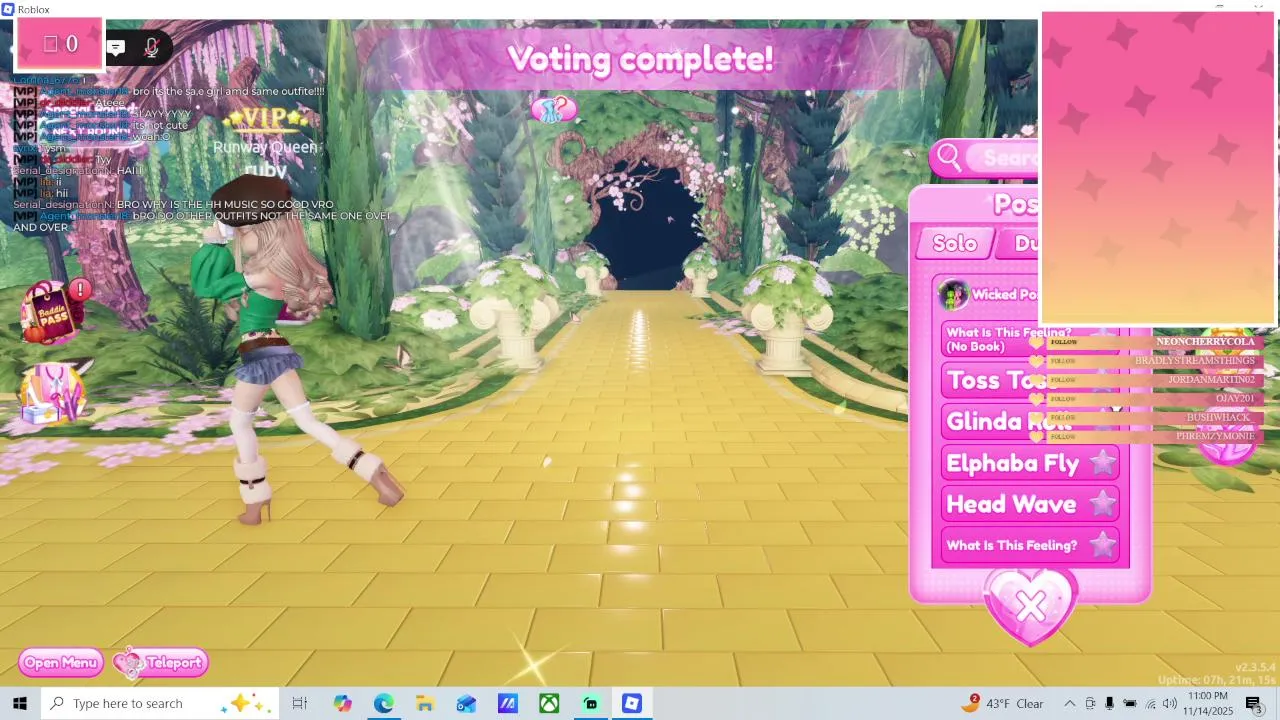The image size is (1280, 720).
Task: Click the taskbar search box
Action: [160, 703]
